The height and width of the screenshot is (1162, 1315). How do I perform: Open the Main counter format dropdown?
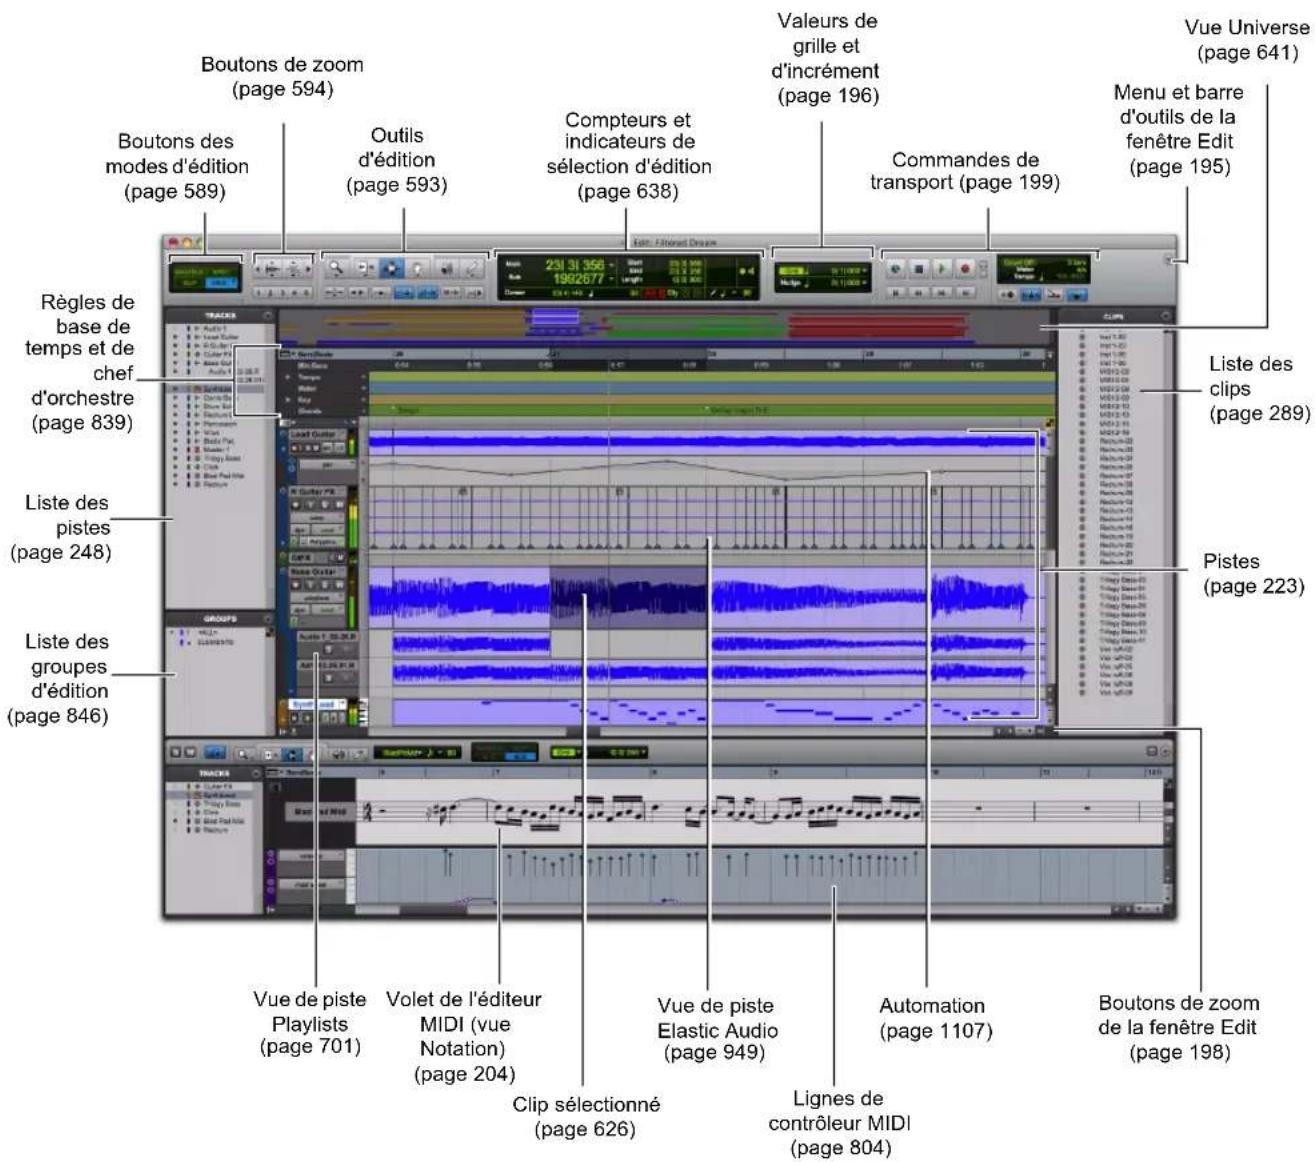(611, 265)
